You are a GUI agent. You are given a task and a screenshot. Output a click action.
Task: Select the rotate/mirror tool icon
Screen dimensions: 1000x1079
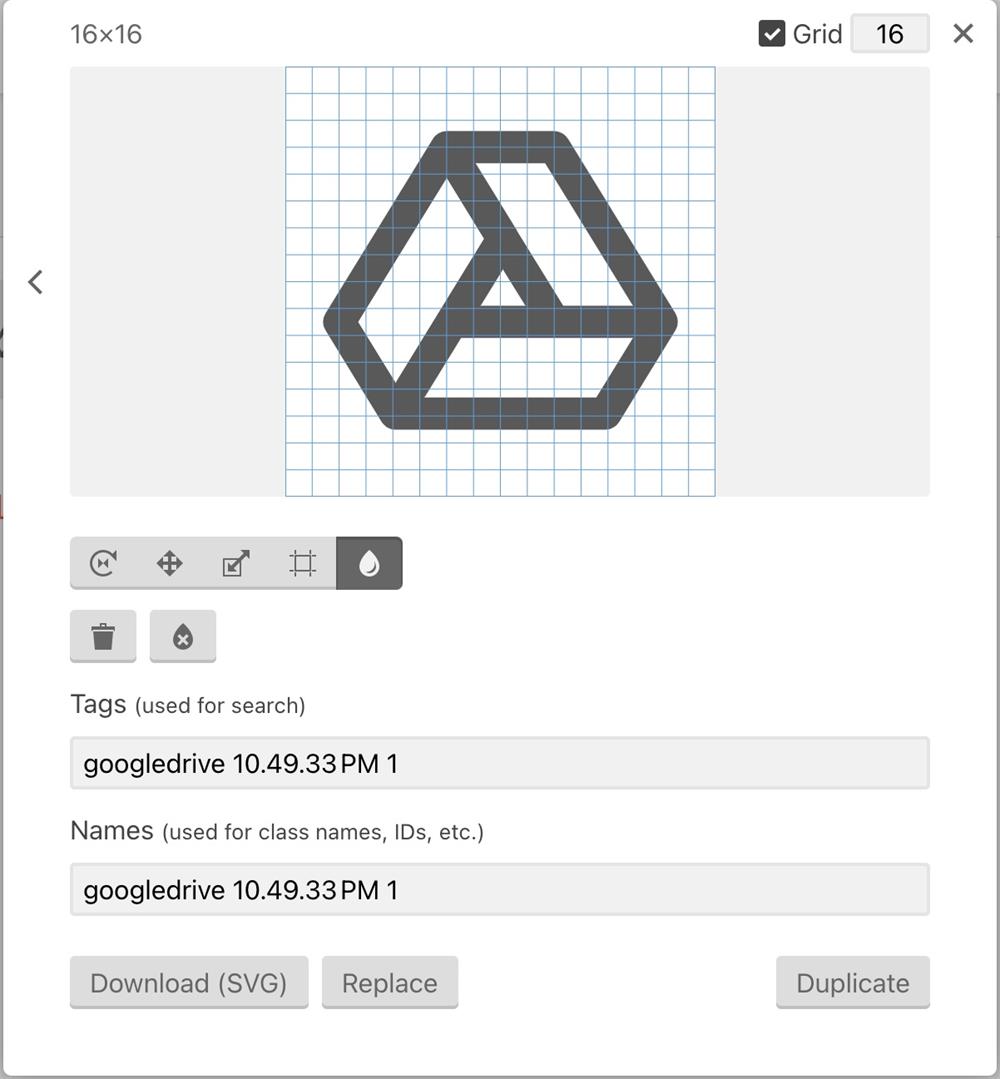pyautogui.click(x=103, y=563)
